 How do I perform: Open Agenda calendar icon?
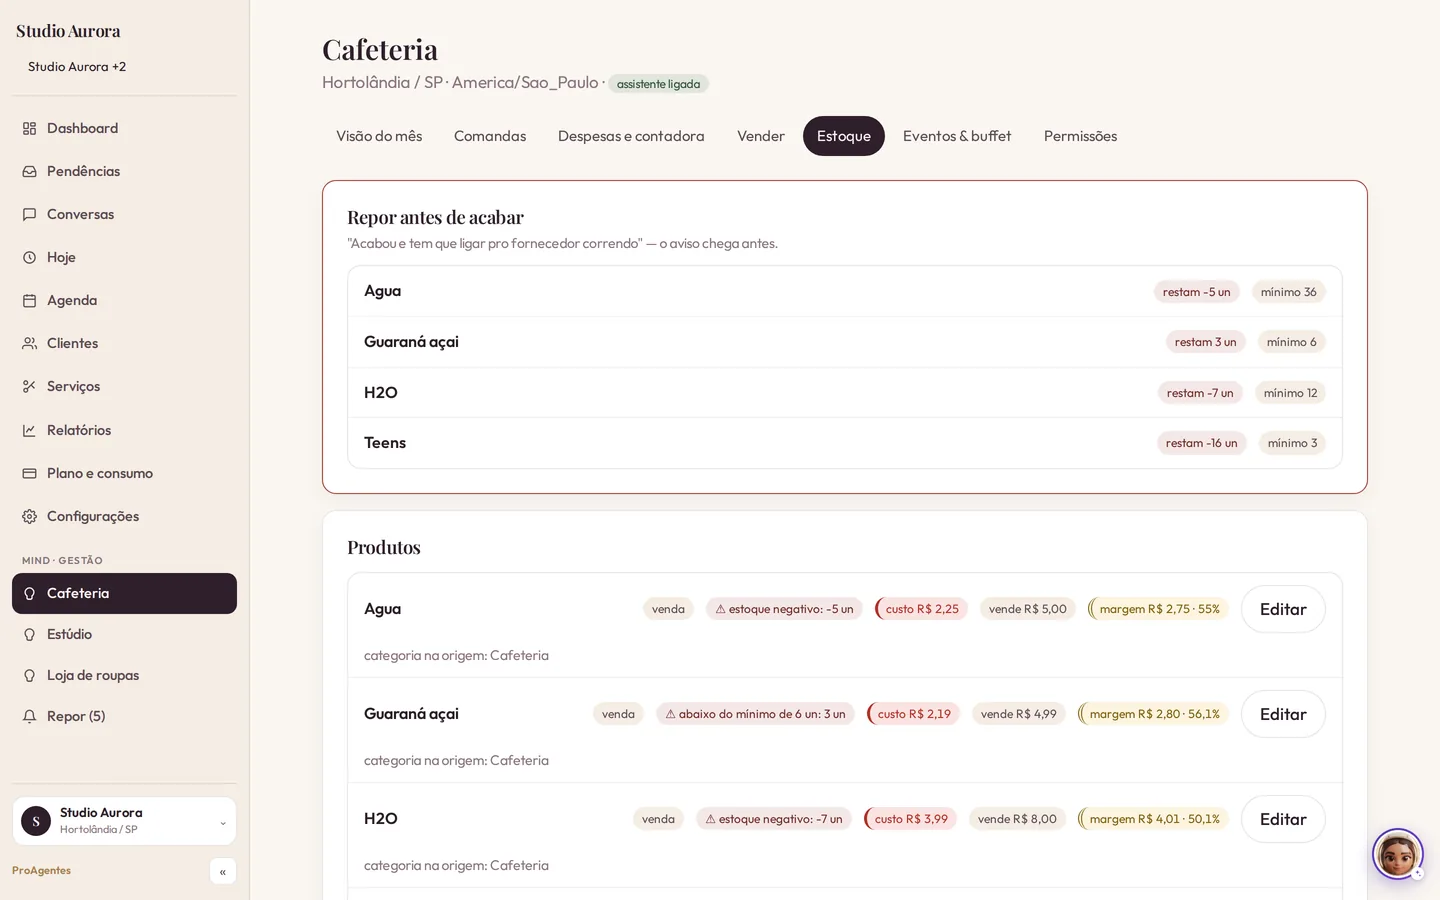(x=29, y=300)
